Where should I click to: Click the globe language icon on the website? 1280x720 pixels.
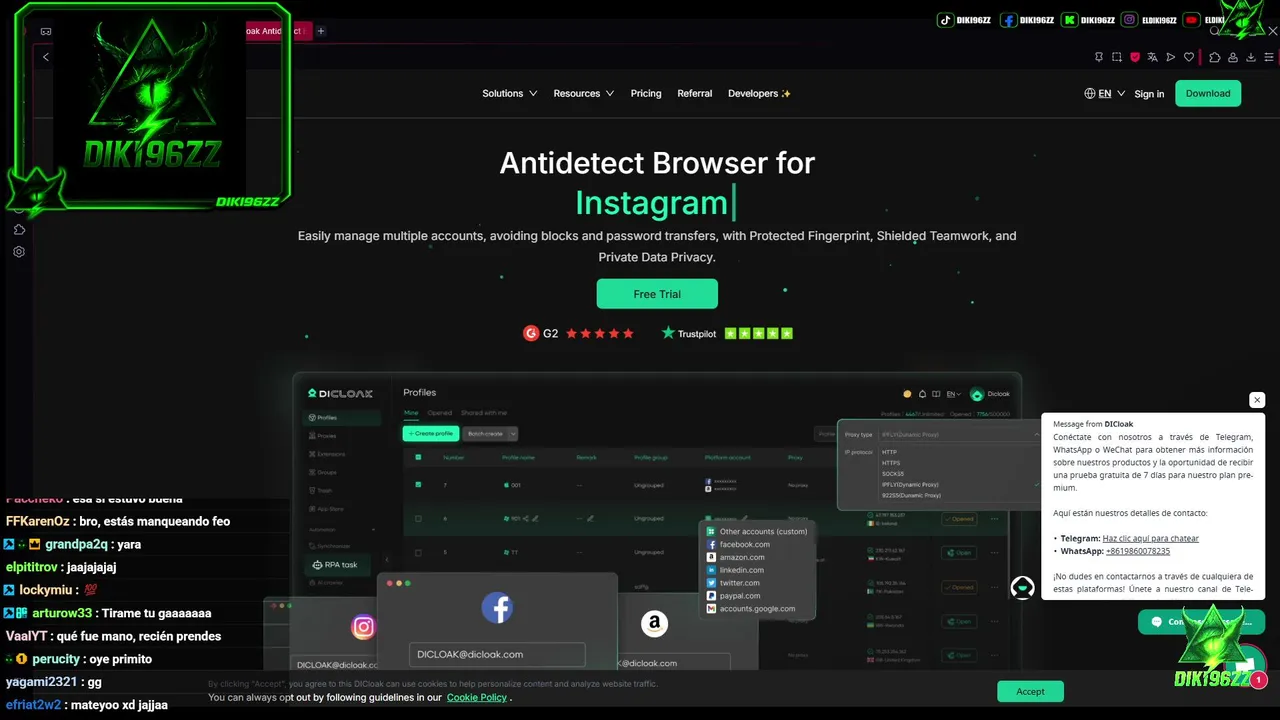[x=1090, y=93]
